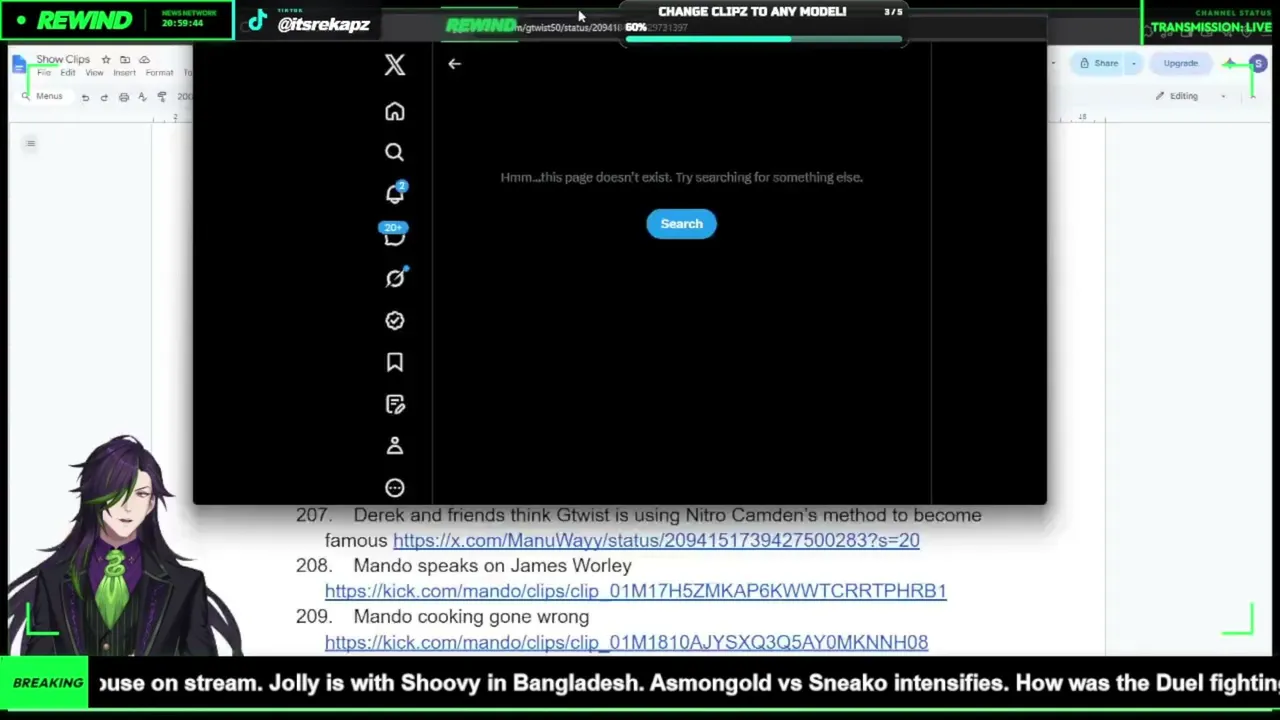Click the 60% clipz progress bar
This screenshot has height=720, width=1280.
[764, 39]
